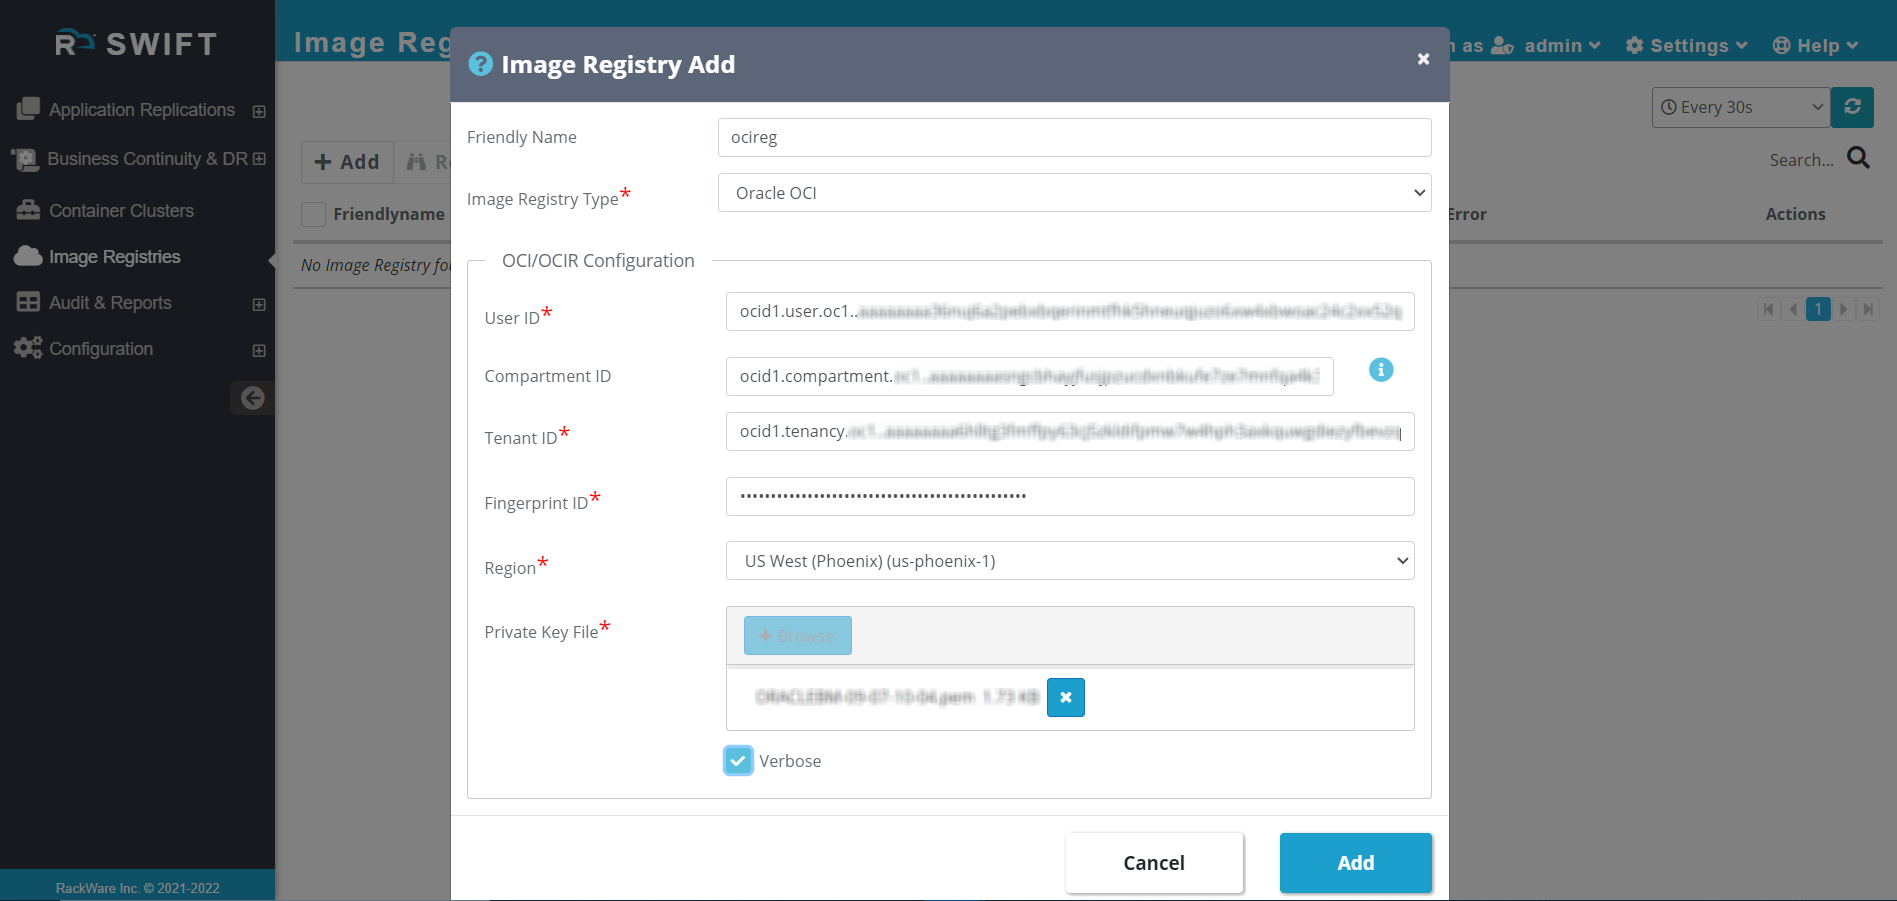Viewport: 1897px width, 901px height.
Task: Click the help question icon in dialog title
Action: 480,63
